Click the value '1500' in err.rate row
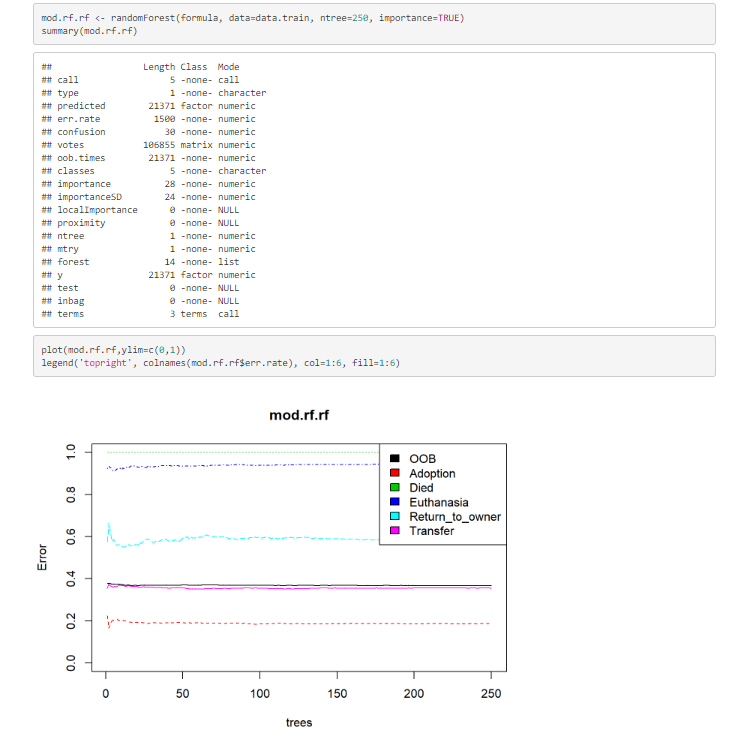The image size is (735, 746). click(x=164, y=119)
